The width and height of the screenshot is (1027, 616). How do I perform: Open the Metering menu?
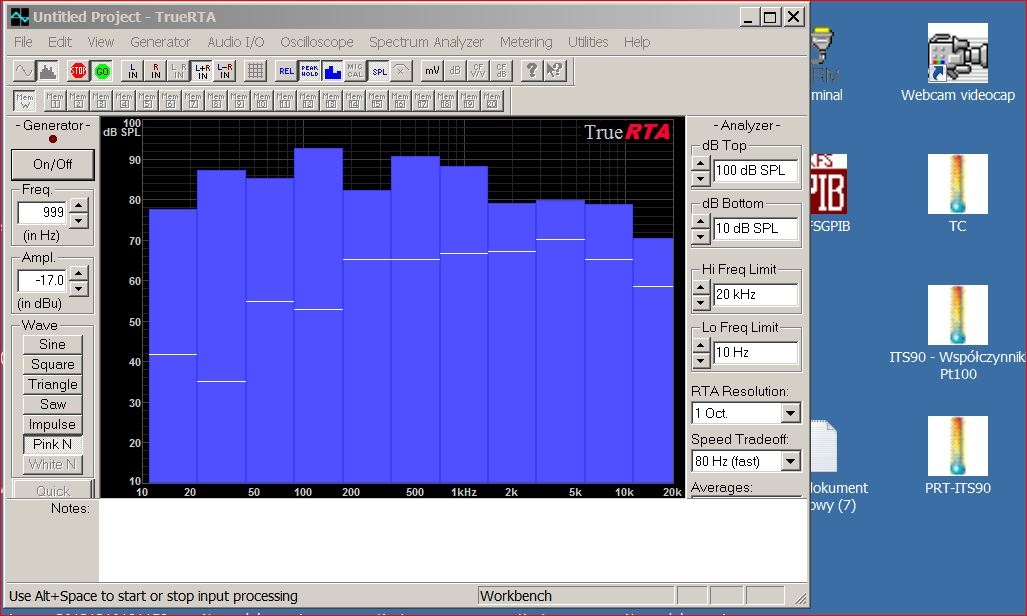(x=526, y=42)
